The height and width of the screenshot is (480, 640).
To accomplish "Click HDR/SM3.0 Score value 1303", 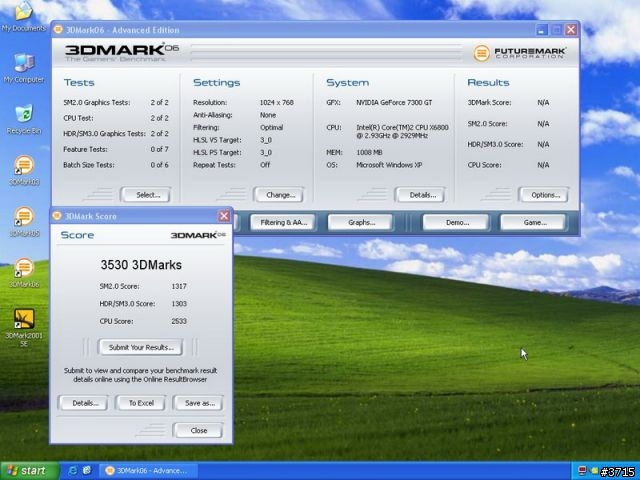I will coord(179,304).
